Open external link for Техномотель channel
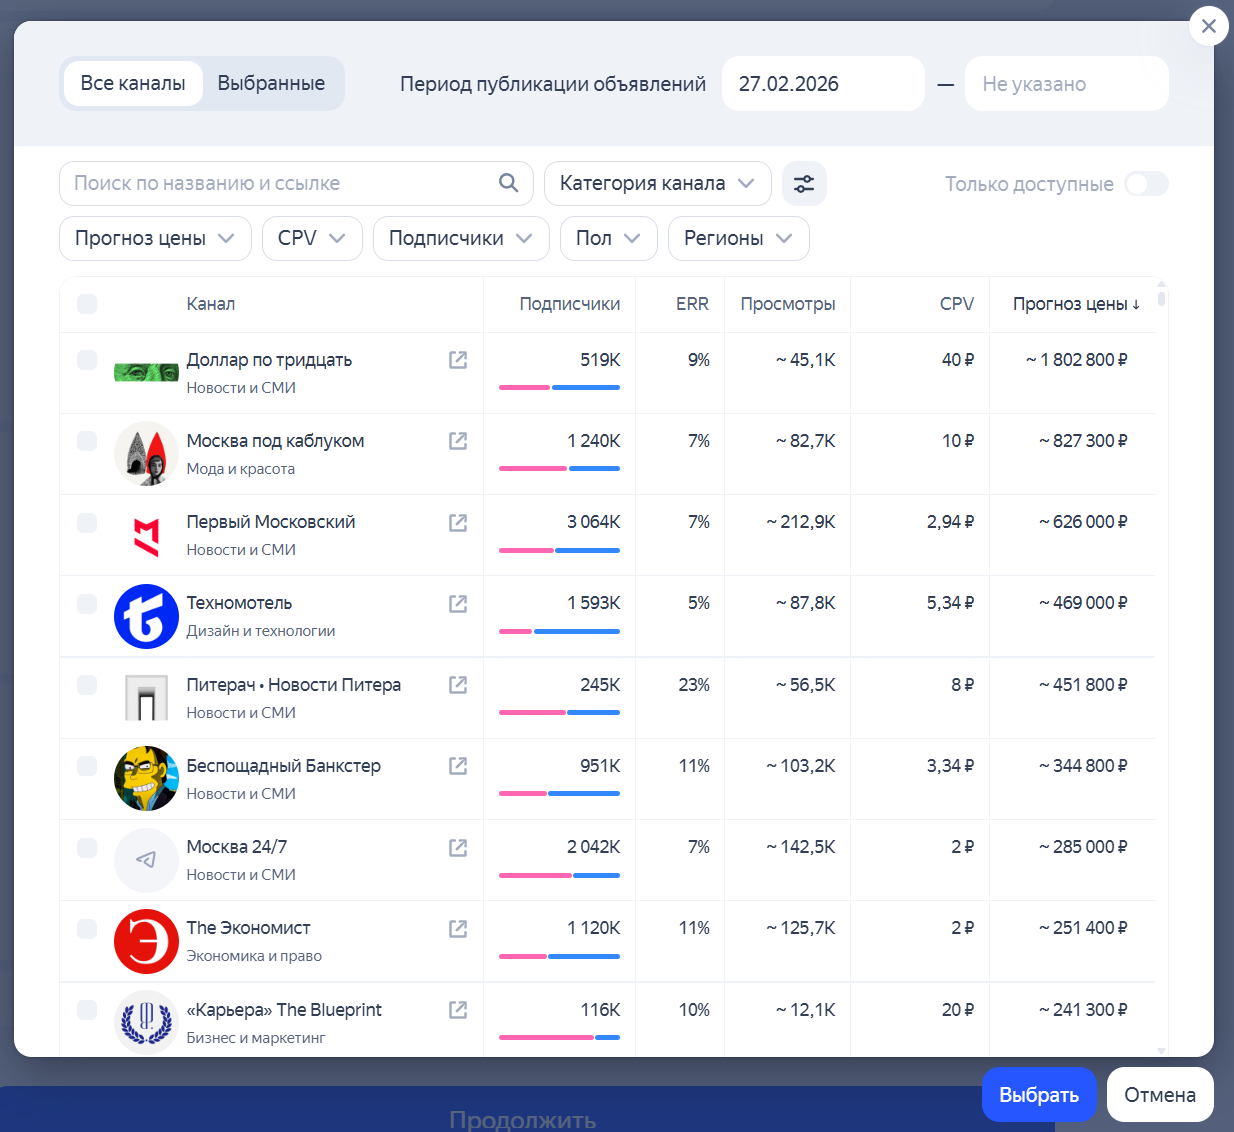Viewport: 1234px width, 1132px height. coord(458,603)
